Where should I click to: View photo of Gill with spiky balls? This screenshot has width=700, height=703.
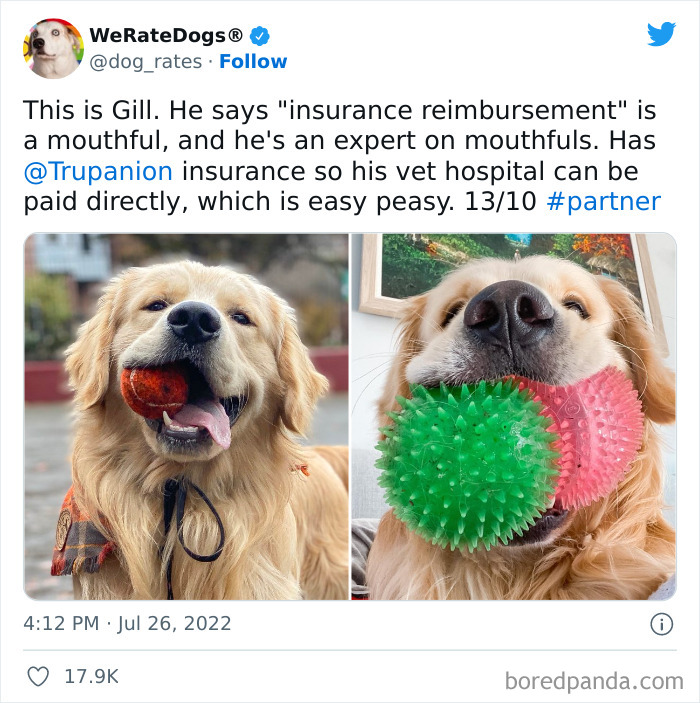pos(514,417)
